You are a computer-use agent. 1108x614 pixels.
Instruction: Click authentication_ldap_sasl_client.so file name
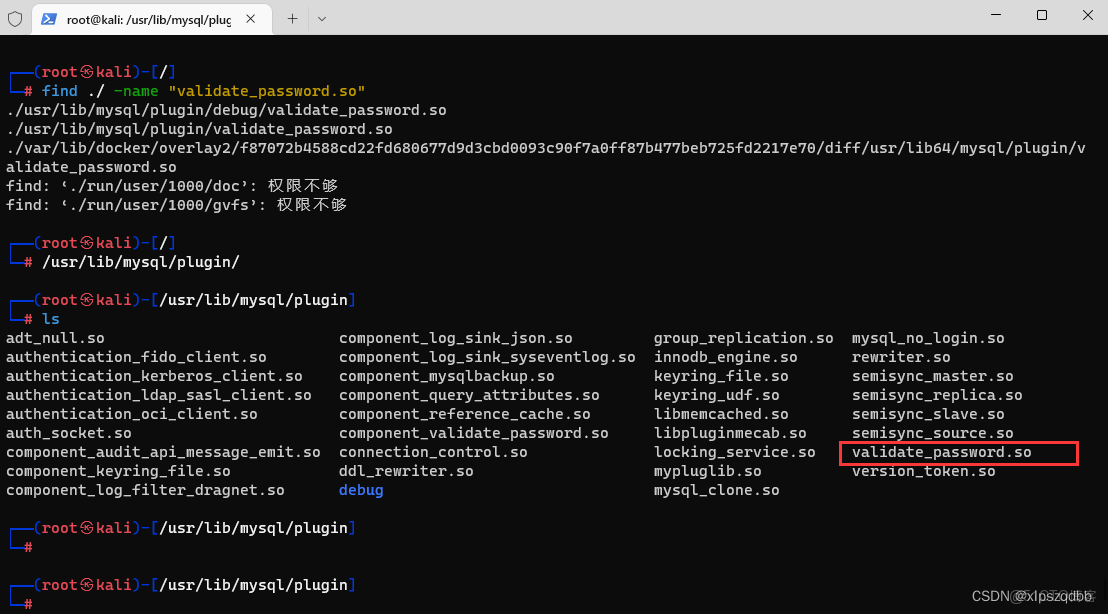(159, 396)
